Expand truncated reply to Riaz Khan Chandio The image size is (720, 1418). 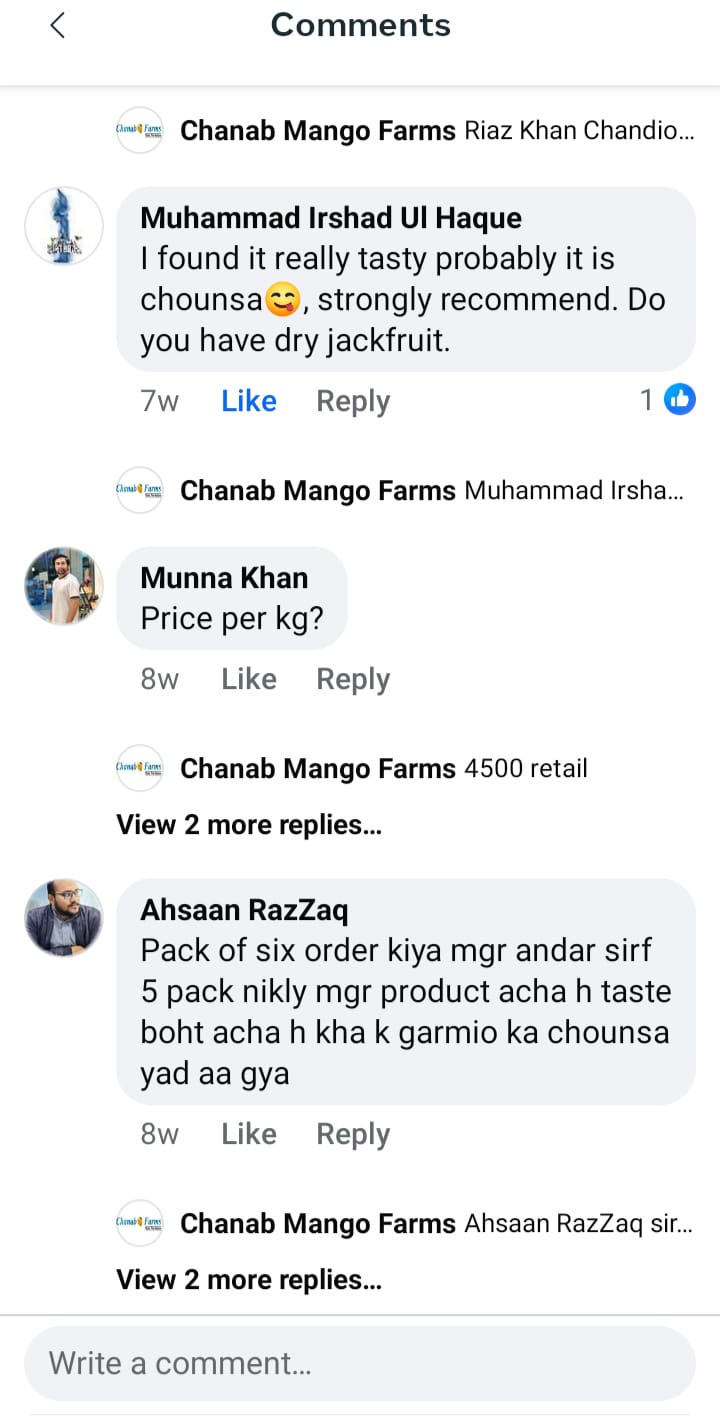pos(579,130)
